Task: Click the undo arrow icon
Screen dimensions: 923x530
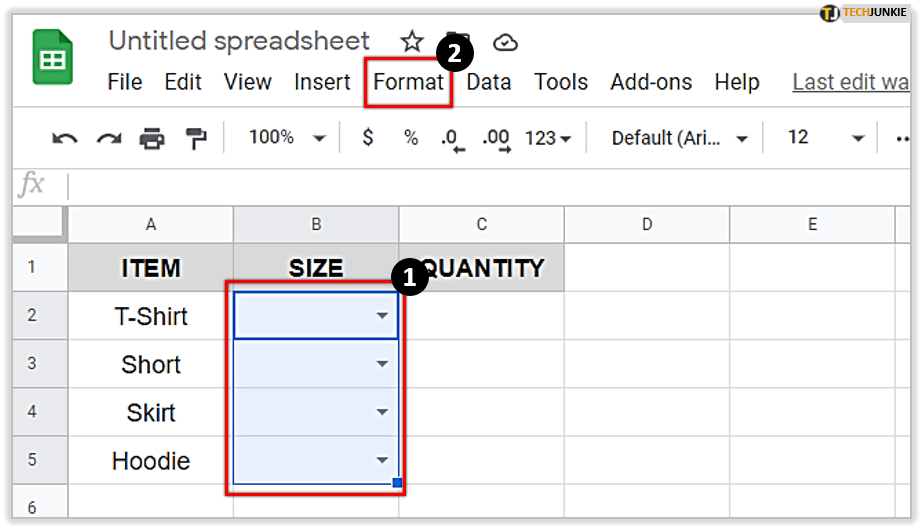Action: [x=65, y=139]
